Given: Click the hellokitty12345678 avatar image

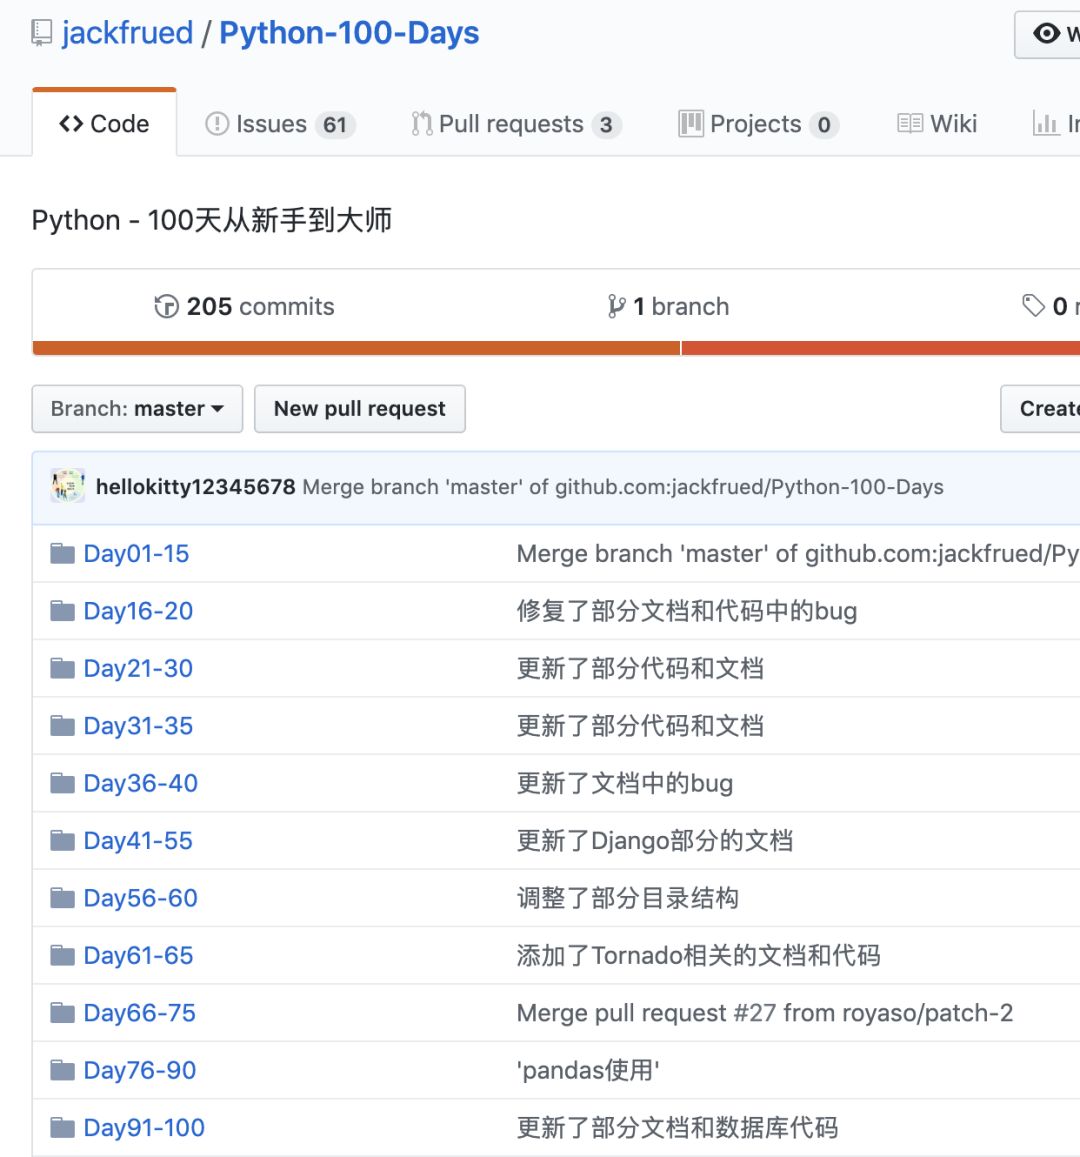Looking at the screenshot, I should (x=68, y=486).
